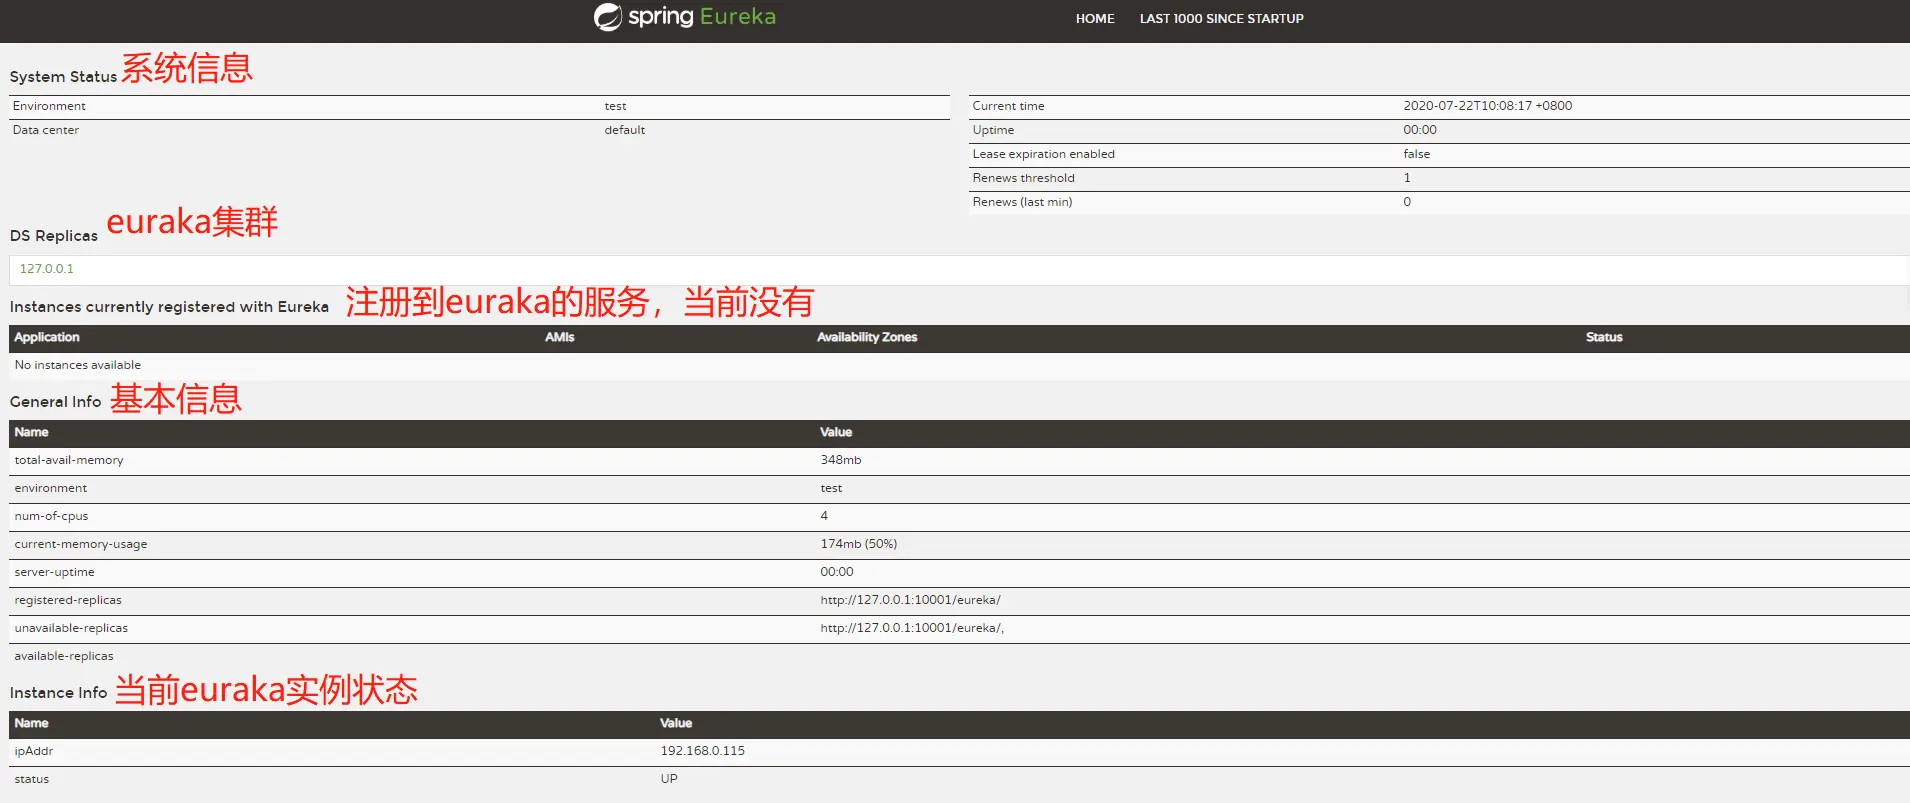
Task: Click the 174mb (50%) value
Action: 859,545
